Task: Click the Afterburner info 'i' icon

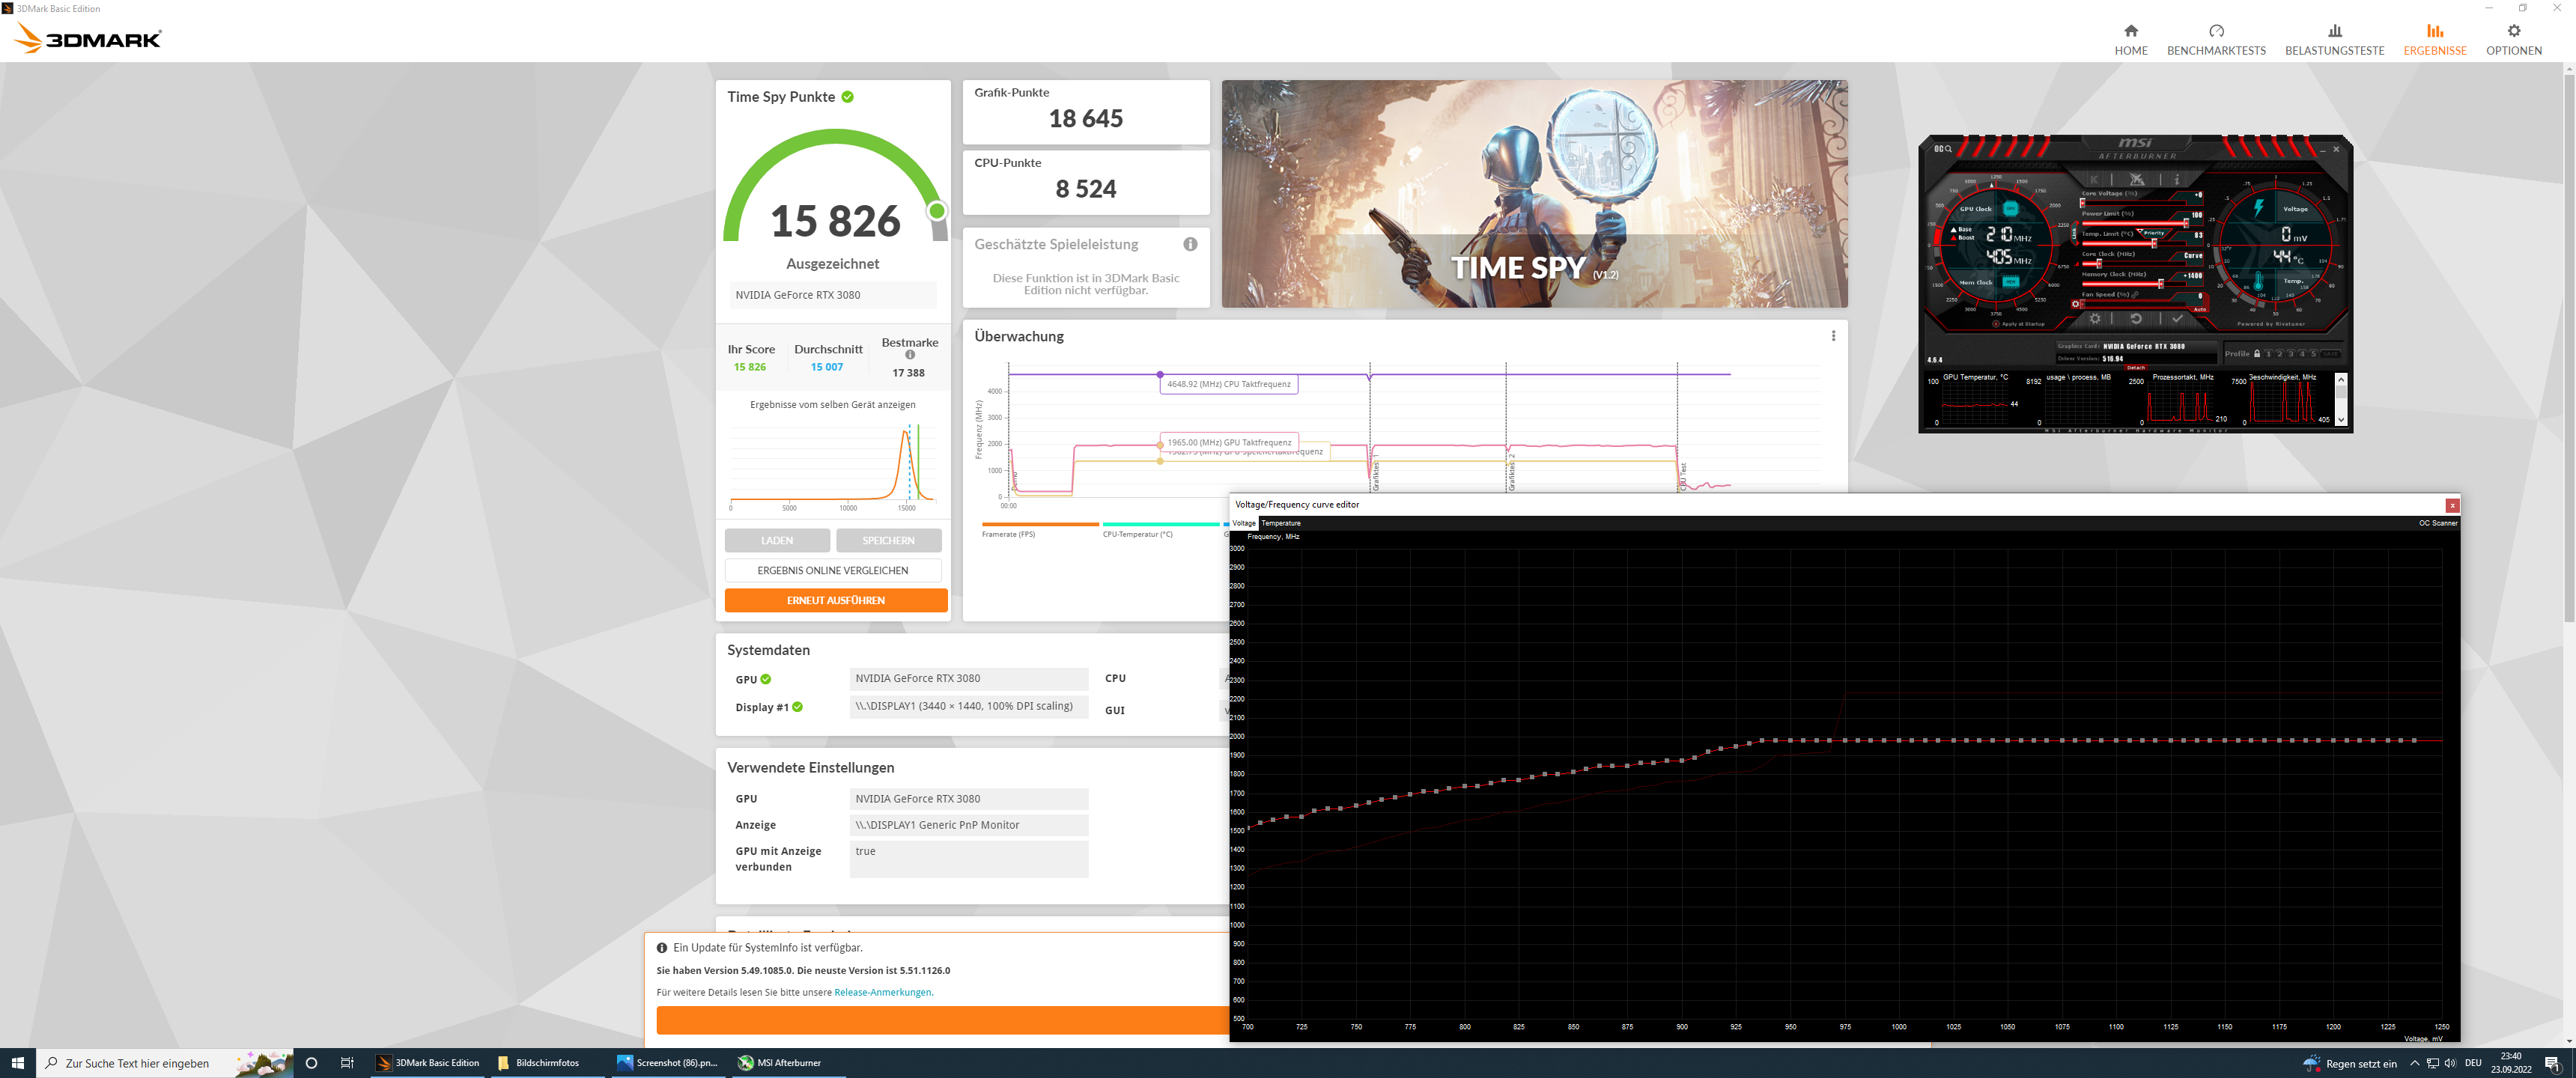Action: [2177, 180]
